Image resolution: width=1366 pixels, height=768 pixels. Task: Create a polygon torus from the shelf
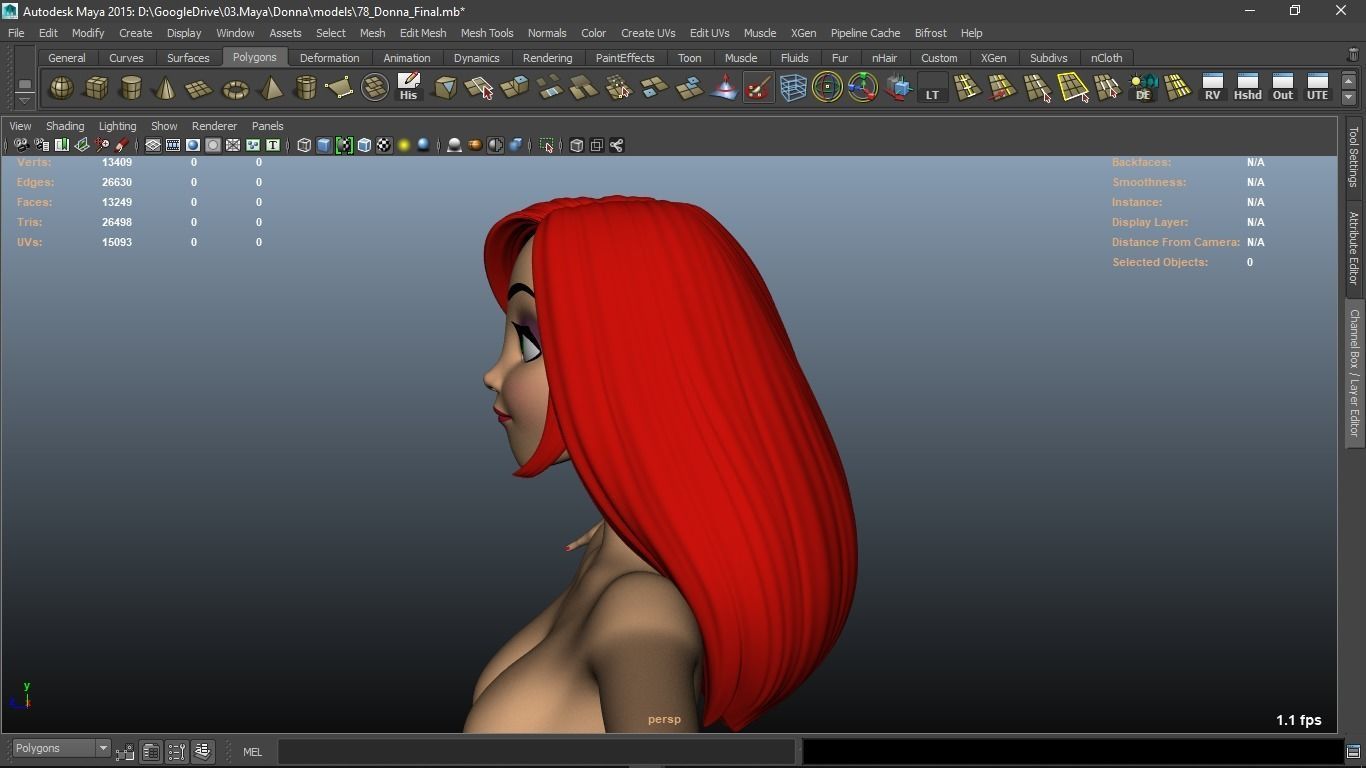click(235, 88)
